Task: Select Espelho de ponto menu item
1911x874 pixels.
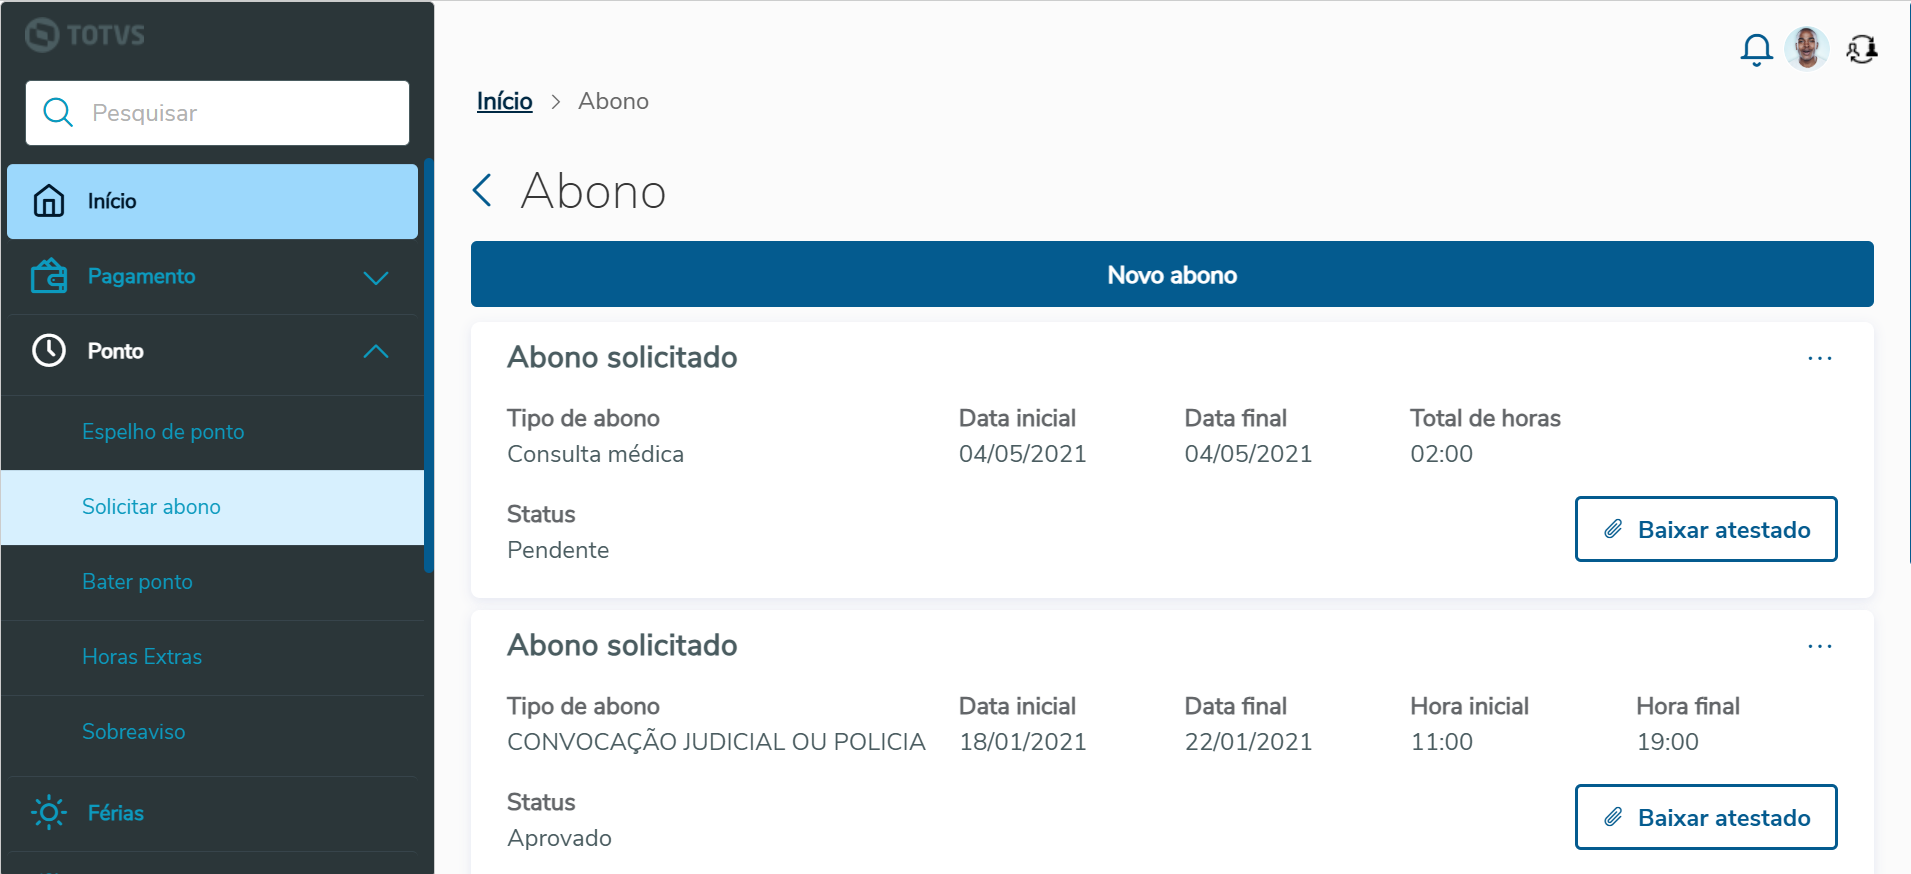Action: tap(163, 432)
